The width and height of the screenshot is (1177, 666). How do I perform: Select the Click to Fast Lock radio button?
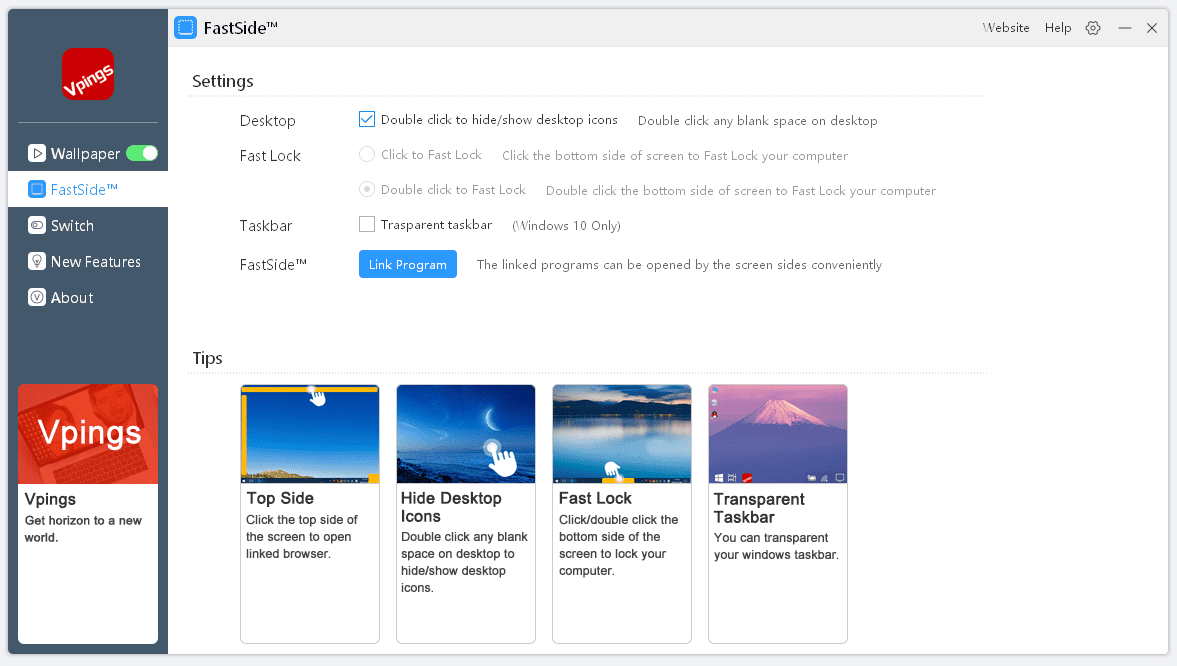click(x=366, y=155)
